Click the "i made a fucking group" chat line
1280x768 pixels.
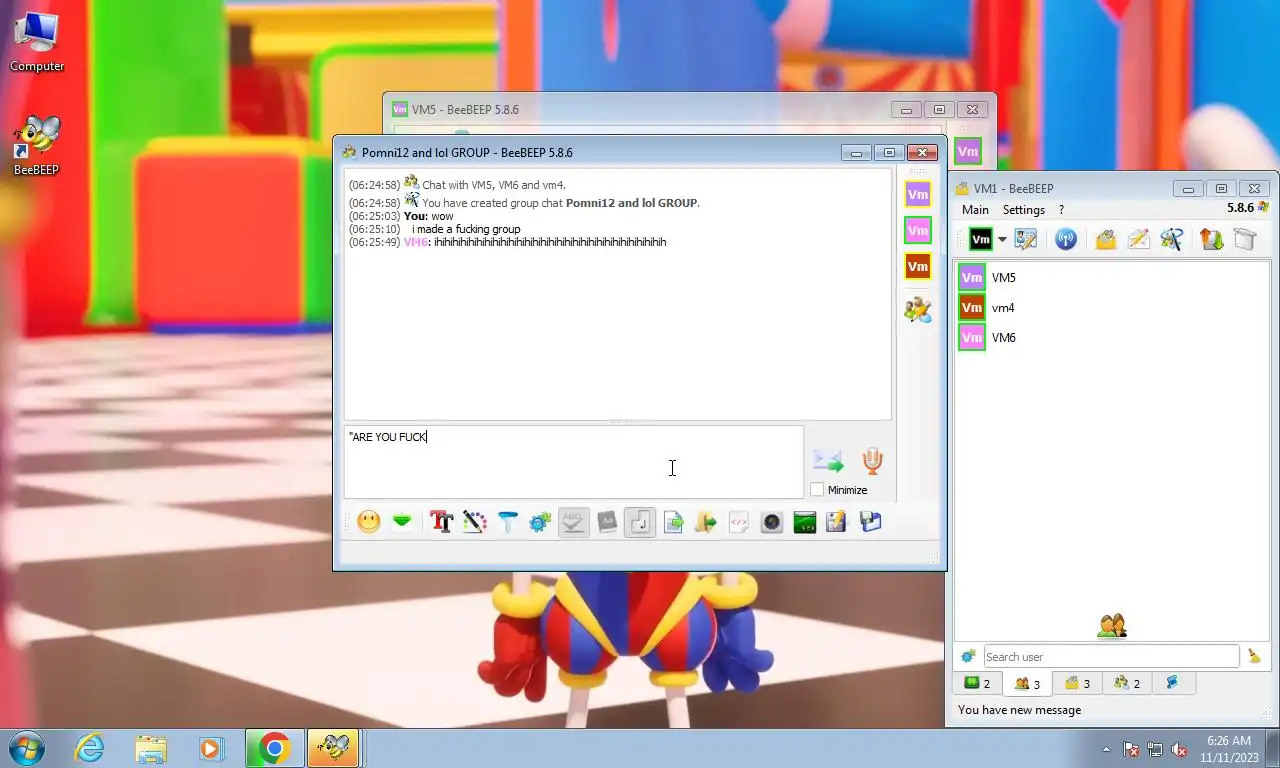(466, 229)
